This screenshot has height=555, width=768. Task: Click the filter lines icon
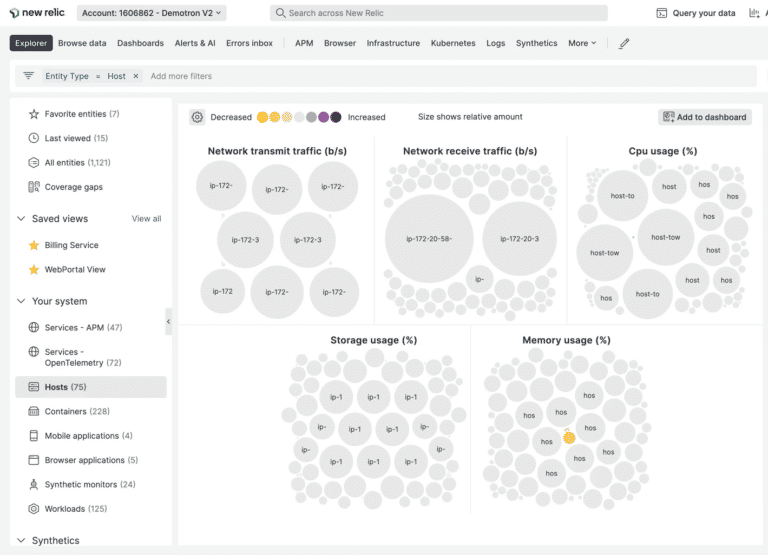point(28,76)
